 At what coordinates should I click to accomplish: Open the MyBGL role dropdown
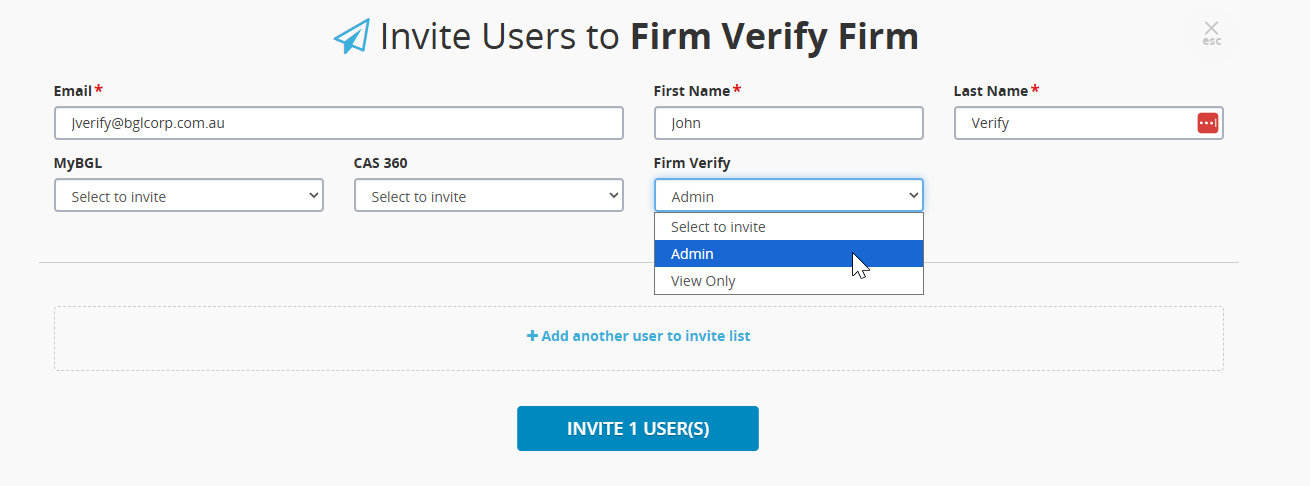(x=189, y=196)
